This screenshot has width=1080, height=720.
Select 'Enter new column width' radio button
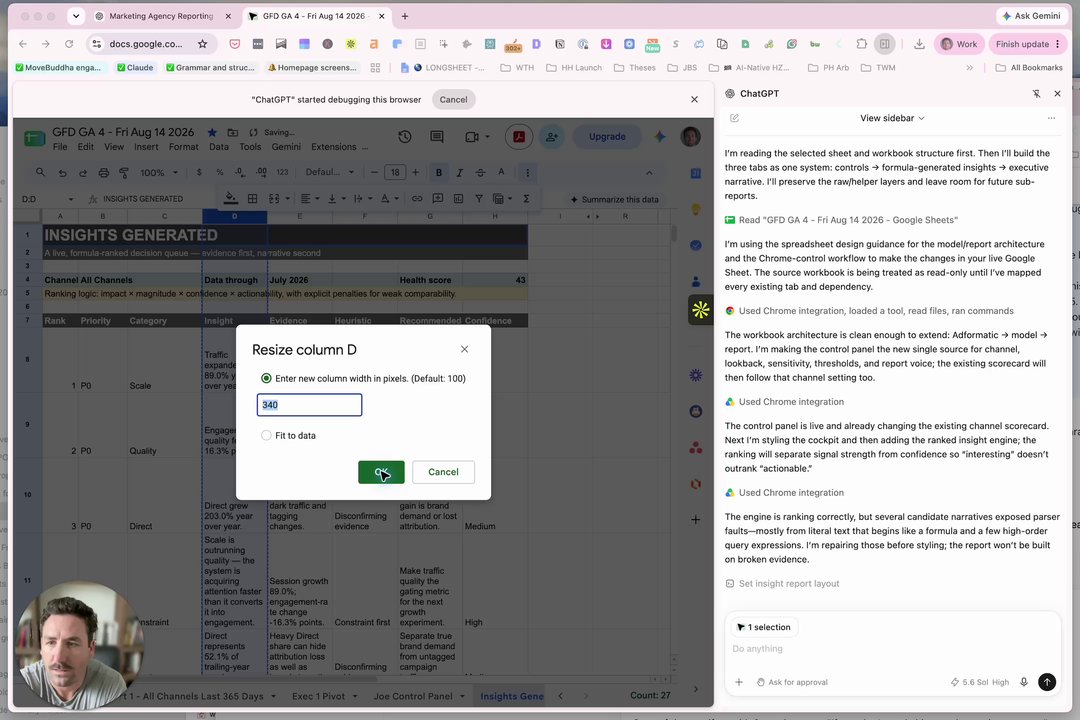[x=266, y=378]
